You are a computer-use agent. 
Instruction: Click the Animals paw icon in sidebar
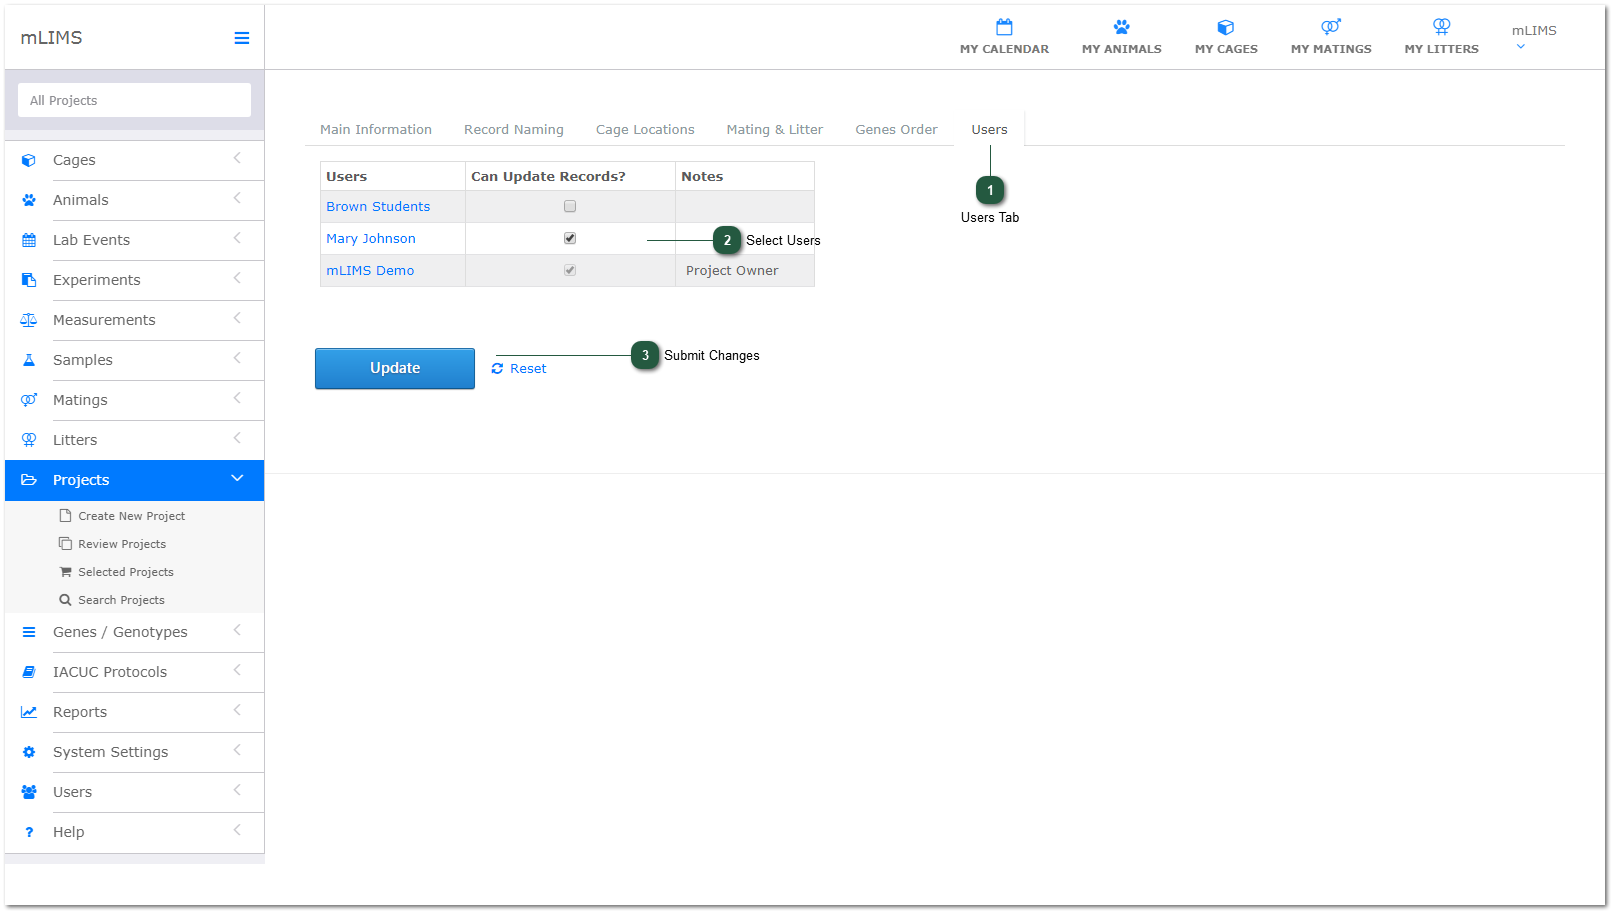[29, 200]
